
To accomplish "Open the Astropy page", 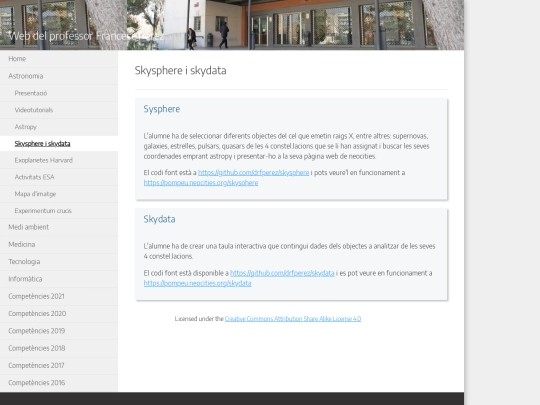I will point(59,127).
